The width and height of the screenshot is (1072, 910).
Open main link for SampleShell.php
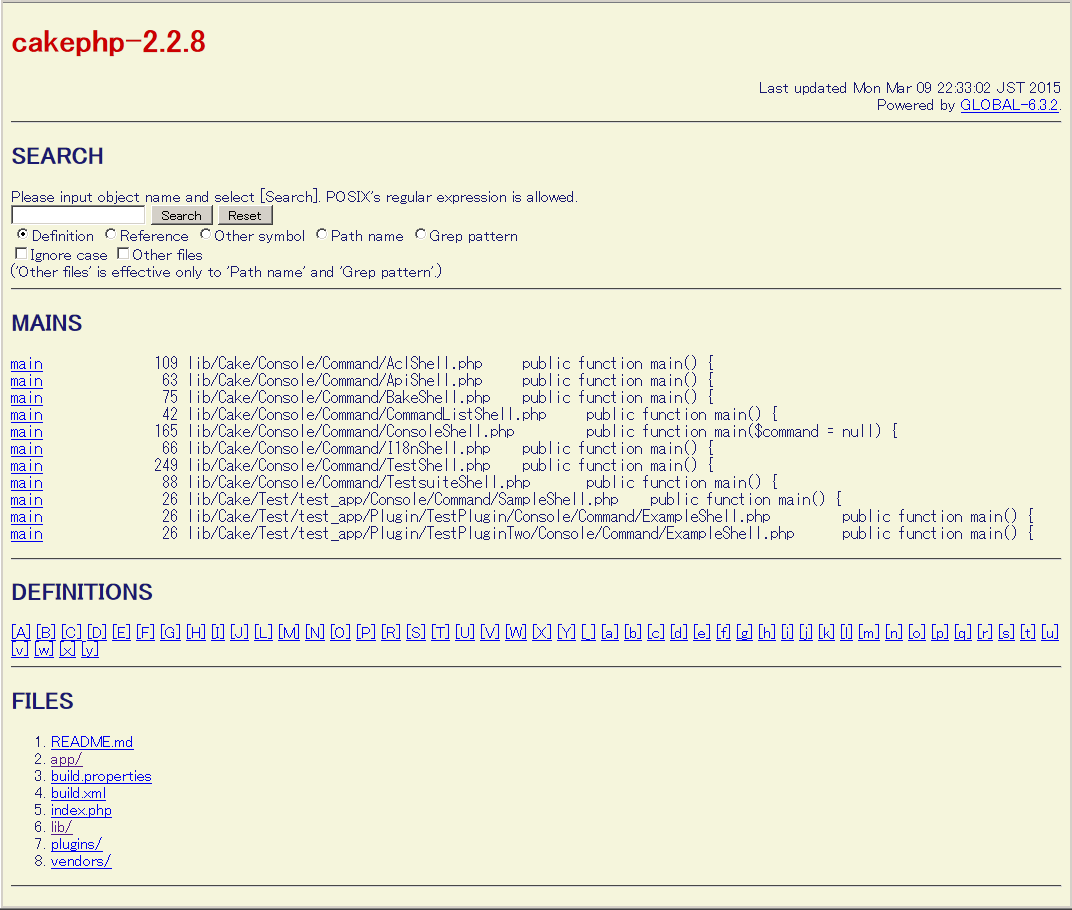[x=27, y=500]
